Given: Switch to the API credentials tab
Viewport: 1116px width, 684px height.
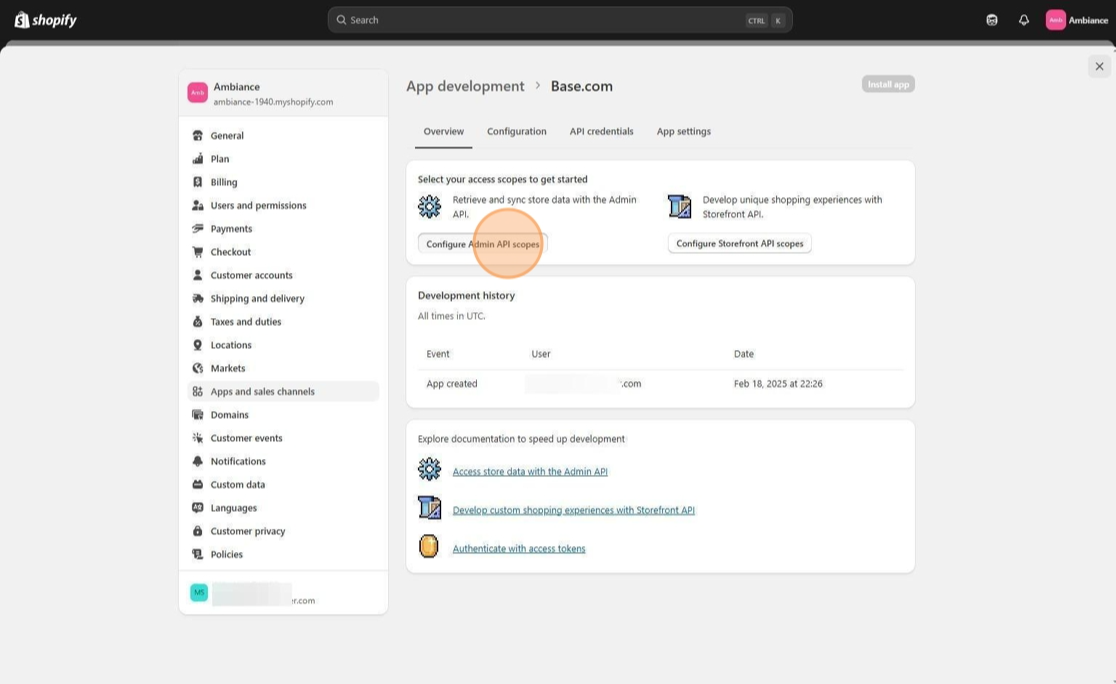Looking at the screenshot, I should (x=601, y=132).
